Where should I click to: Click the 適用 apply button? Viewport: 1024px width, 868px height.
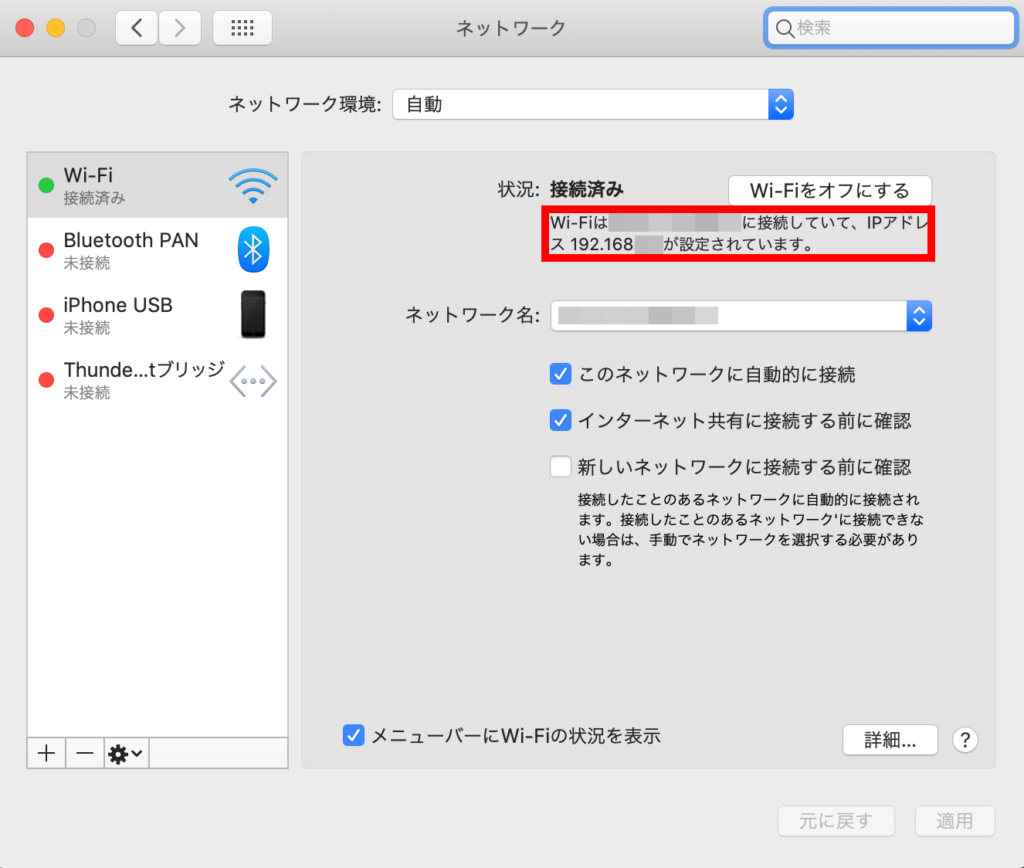tap(955, 820)
